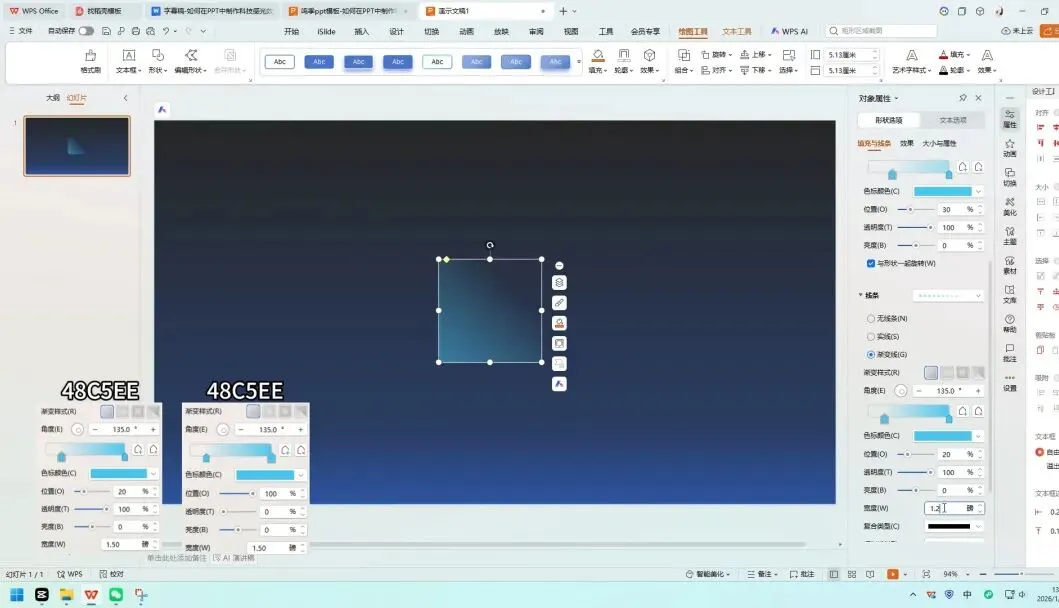Image resolution: width=1059 pixels, height=608 pixels.
Task: Expand the line color stop (色标颜色) dropdown
Action: 978,436
